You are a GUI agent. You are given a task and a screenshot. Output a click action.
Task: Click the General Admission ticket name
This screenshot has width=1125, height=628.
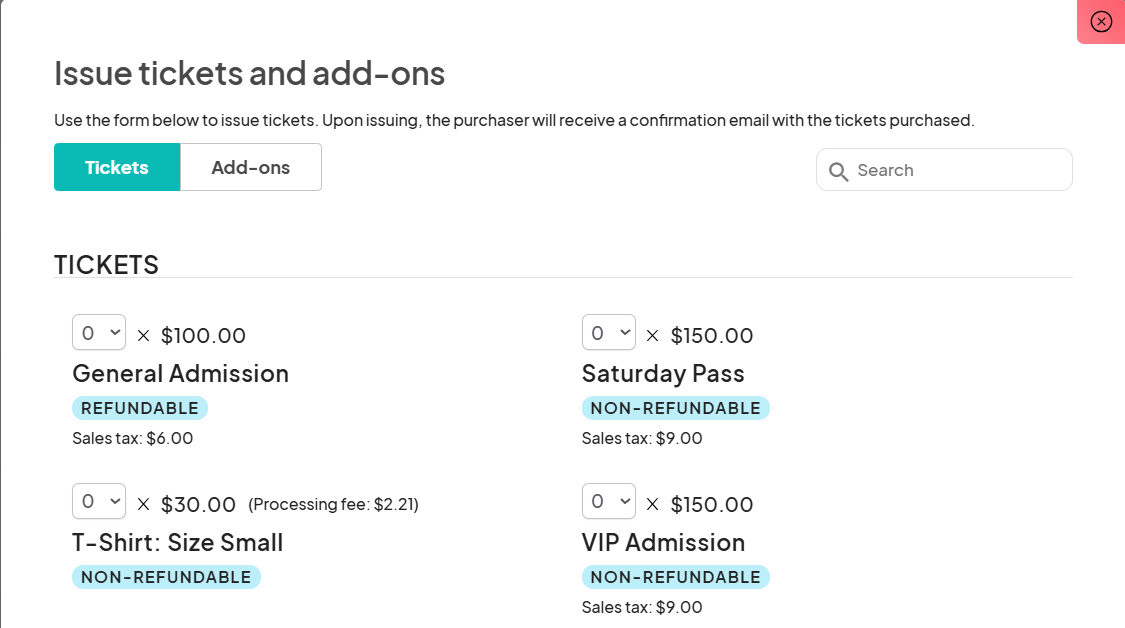pos(181,373)
